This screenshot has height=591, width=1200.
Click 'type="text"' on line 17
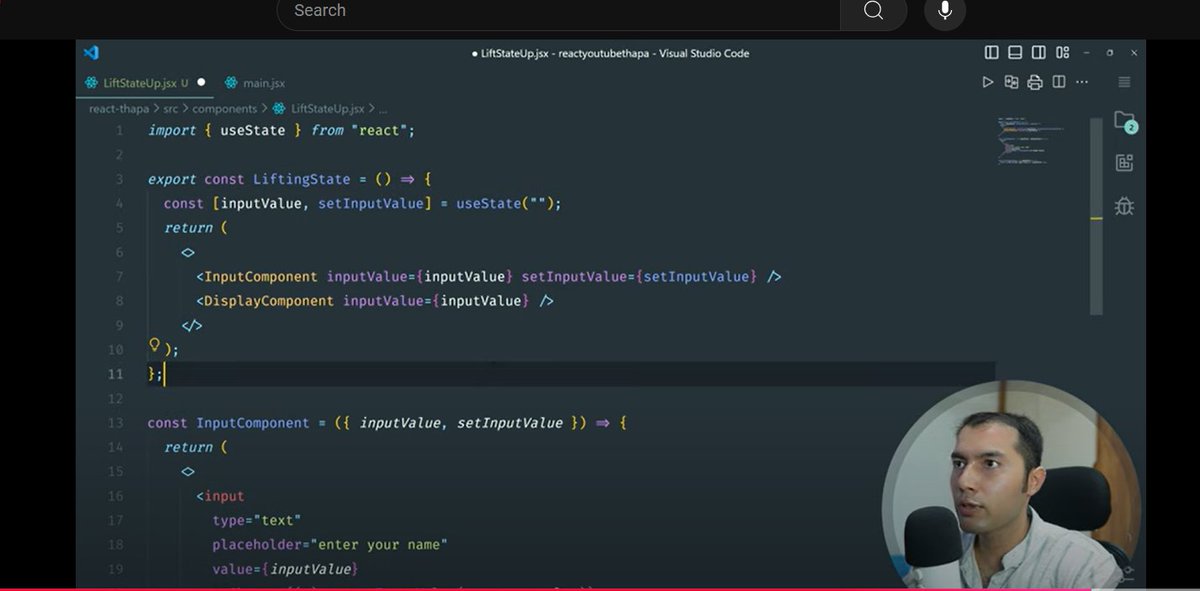point(257,521)
